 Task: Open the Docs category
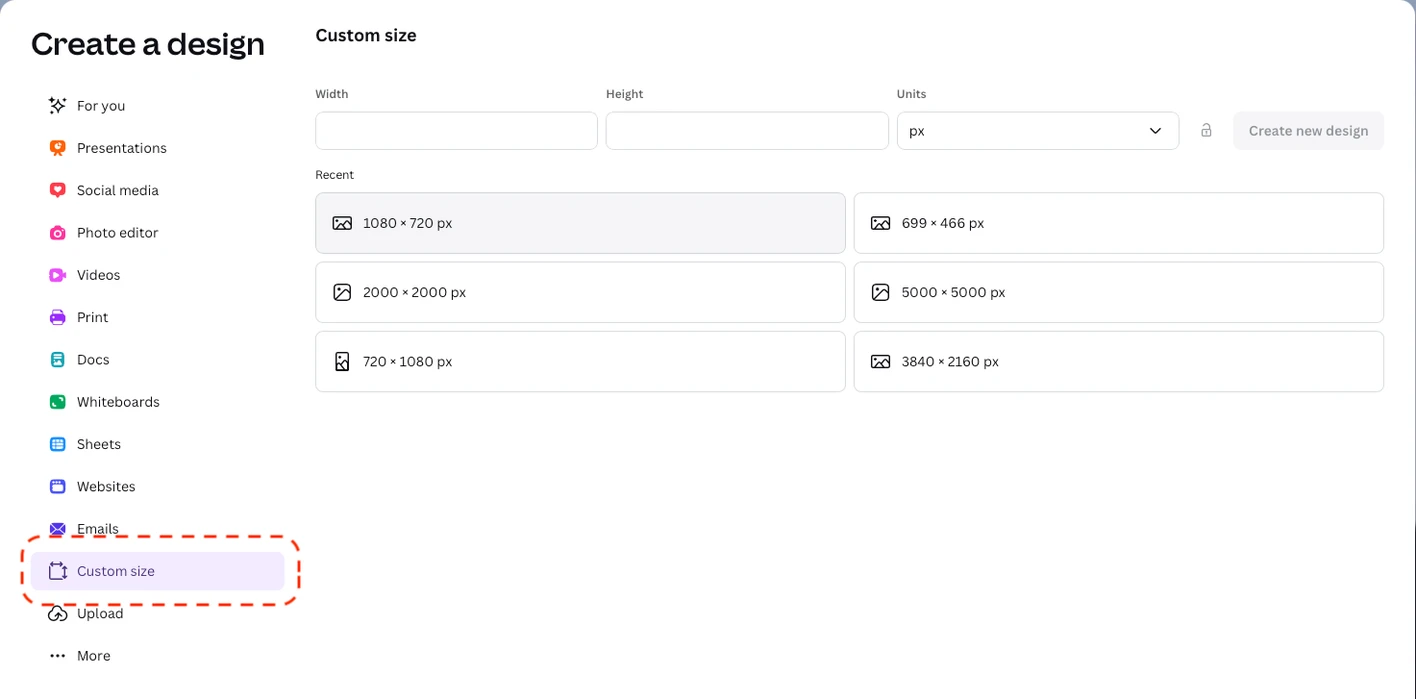[92, 360]
